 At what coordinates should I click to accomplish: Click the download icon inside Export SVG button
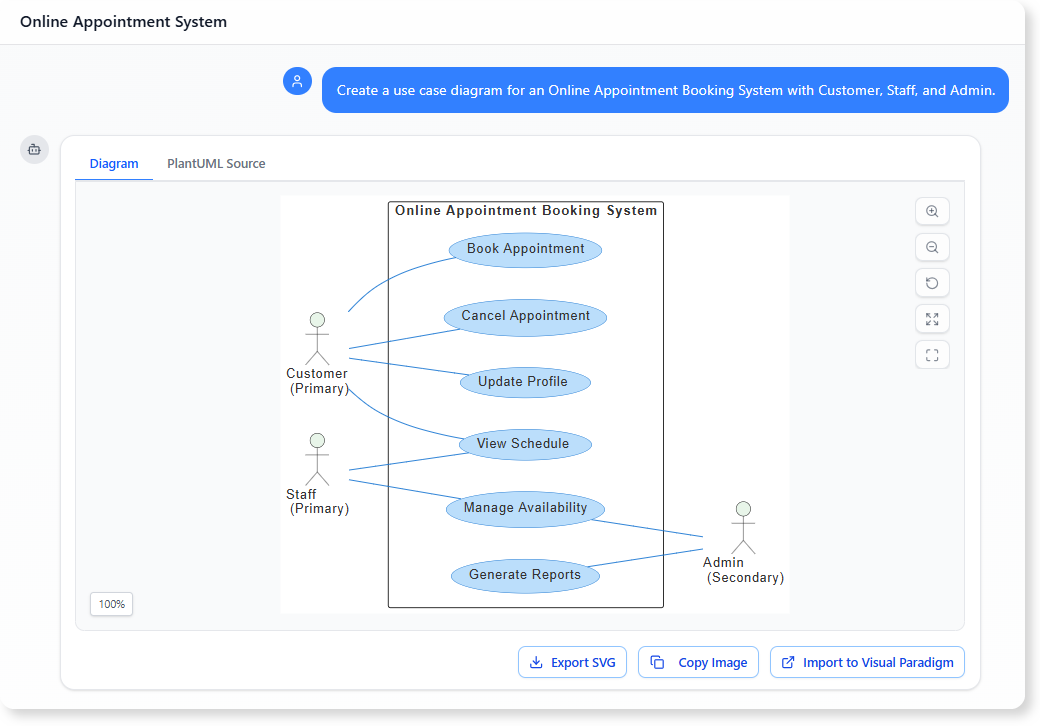click(x=537, y=662)
